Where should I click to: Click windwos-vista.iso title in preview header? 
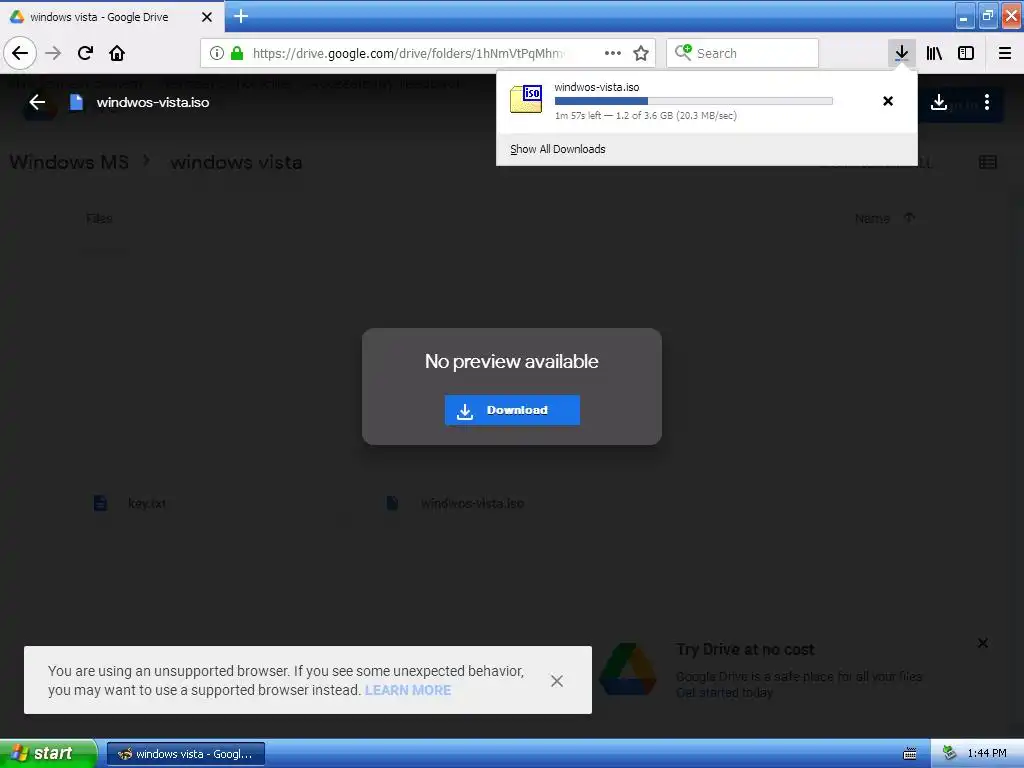pos(153,102)
